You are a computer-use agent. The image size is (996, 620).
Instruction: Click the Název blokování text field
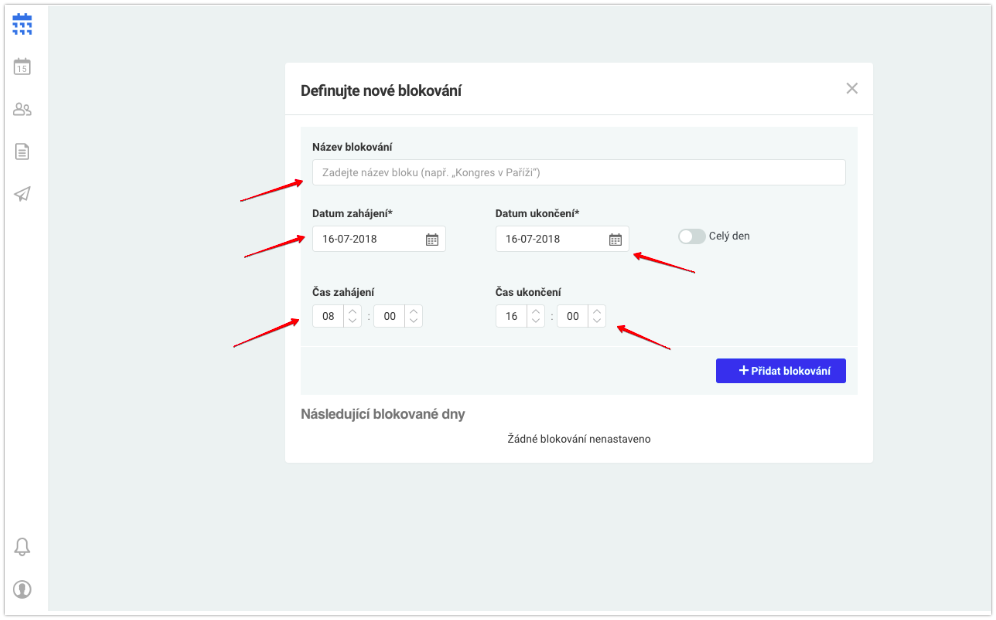(x=579, y=173)
